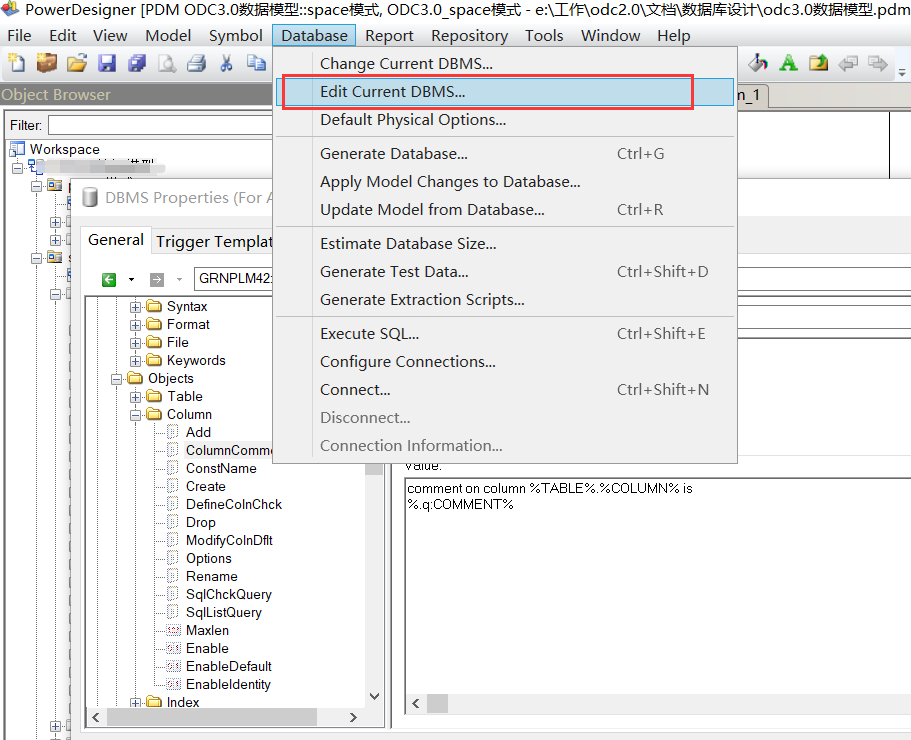Click the Print icon in the toolbar

point(196,62)
